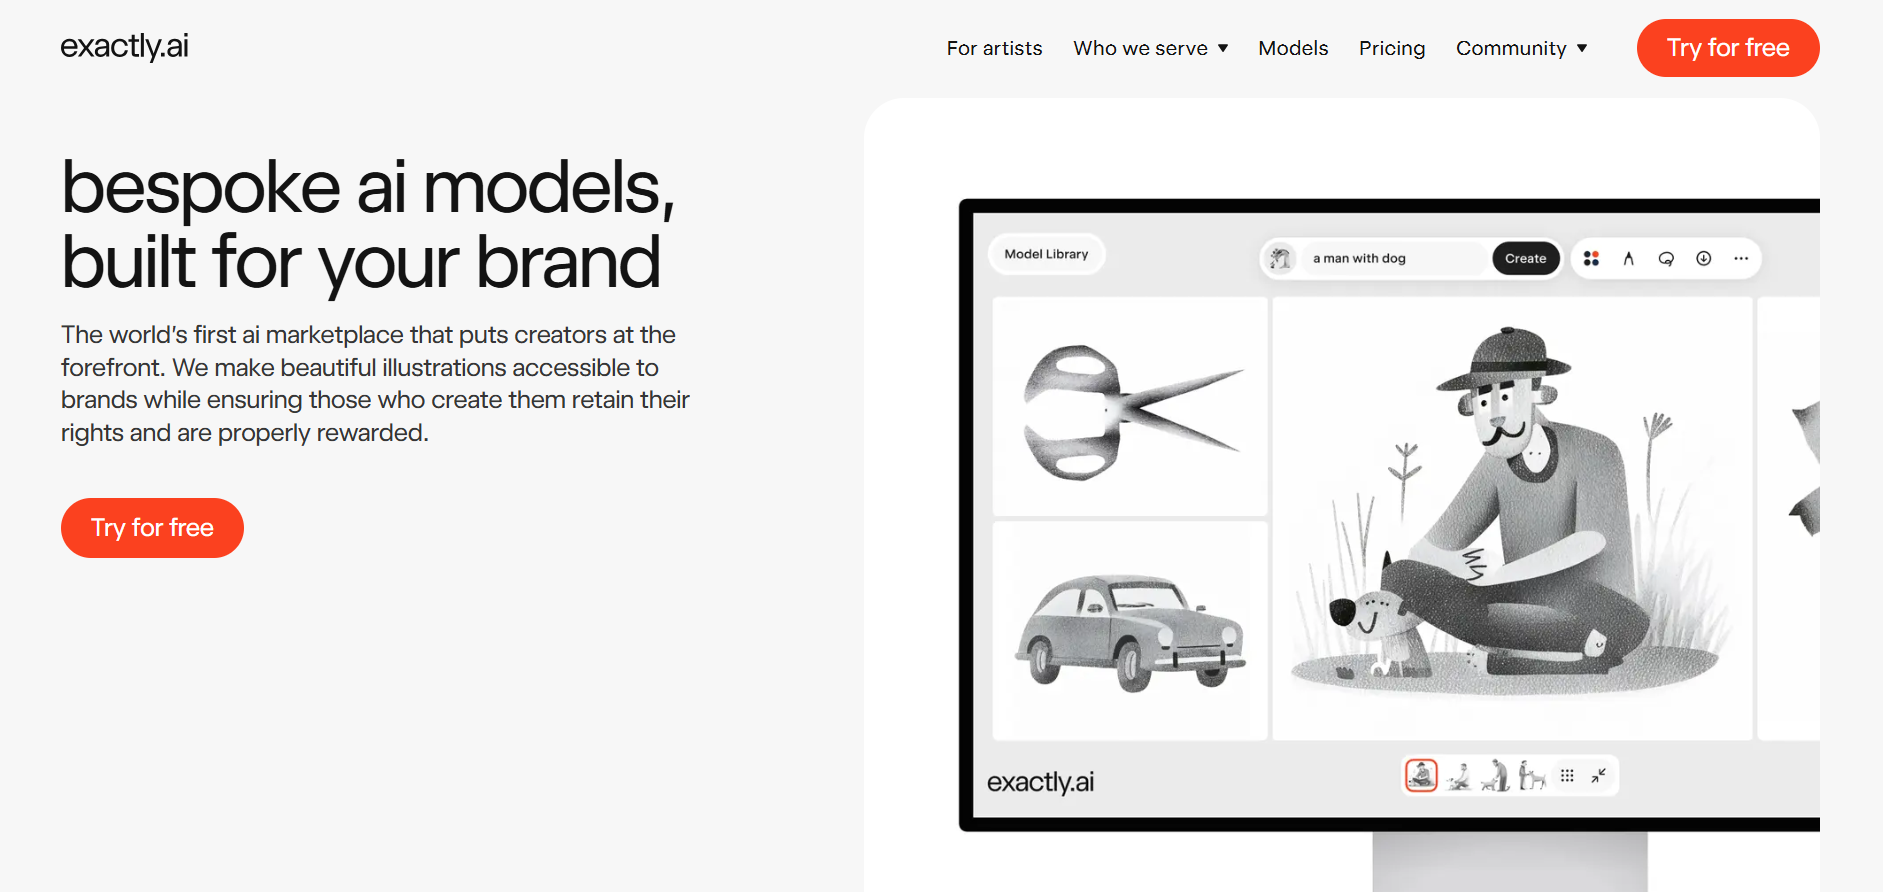Screen dimensions: 1883x892
Task: Choose the standing man facing dog variant
Action: coord(1531,775)
